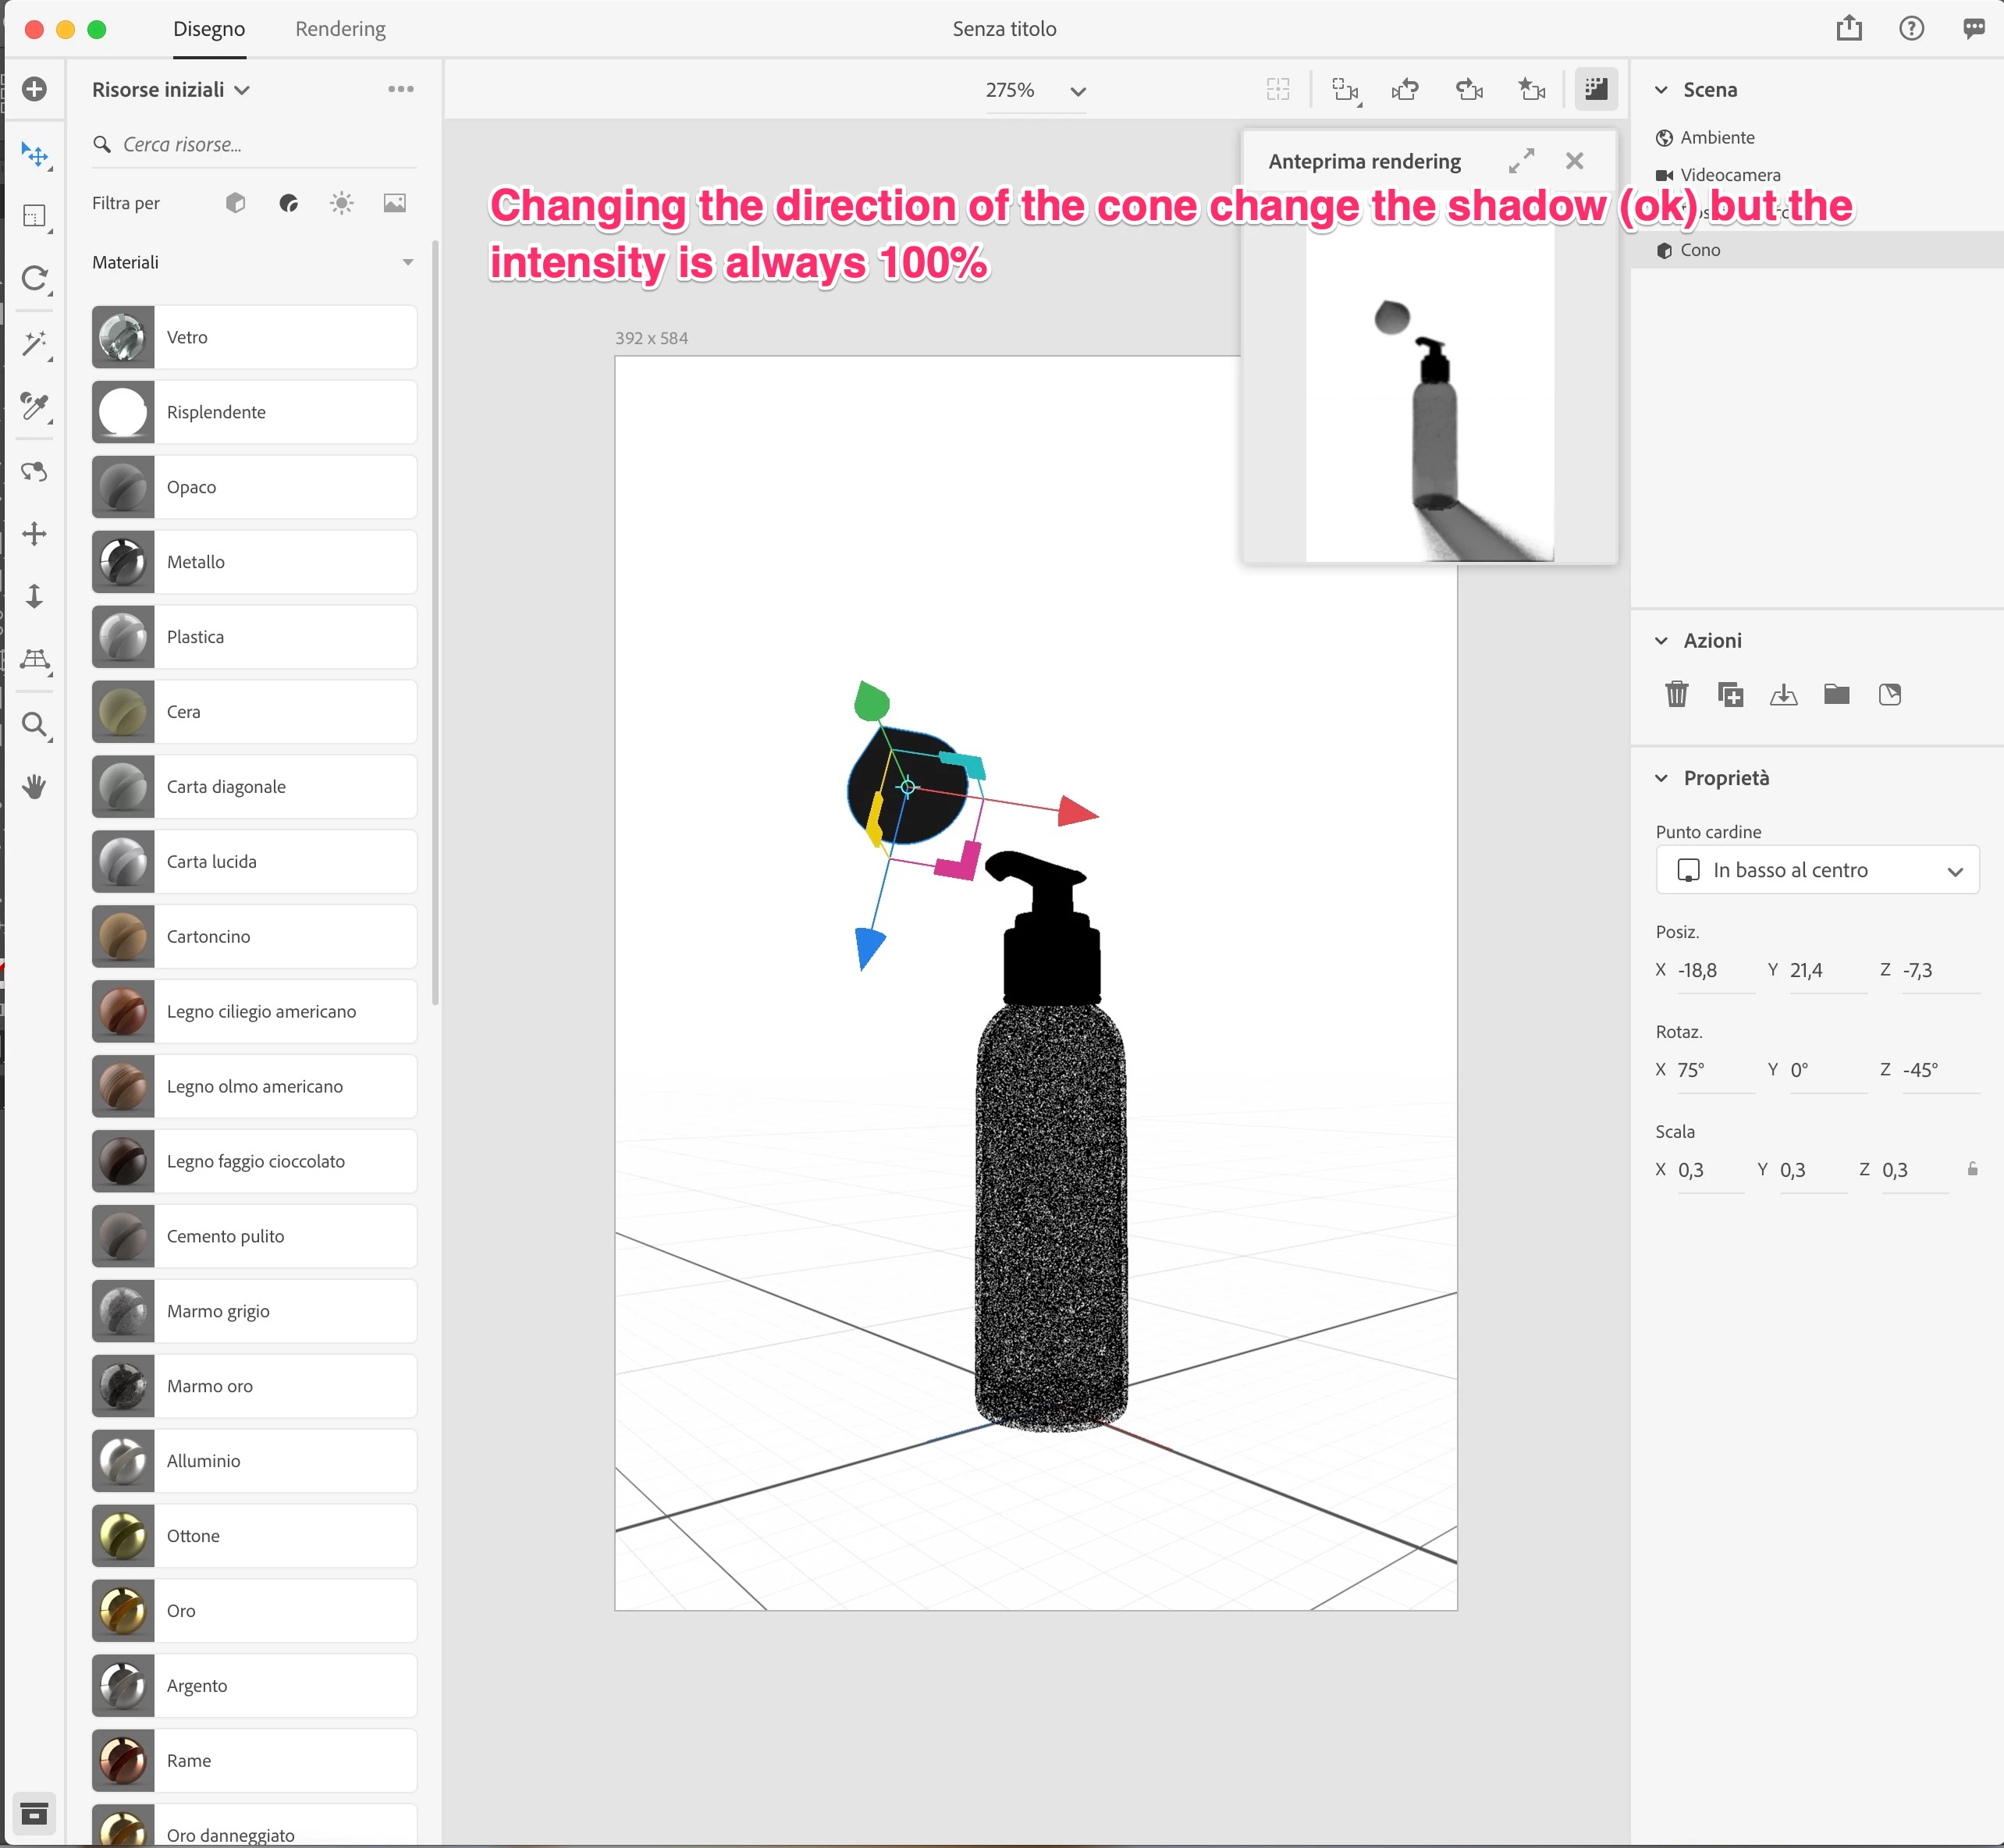The image size is (2004, 1848).
Task: Click the Zoom magnifier tool
Action: pyautogui.click(x=34, y=724)
